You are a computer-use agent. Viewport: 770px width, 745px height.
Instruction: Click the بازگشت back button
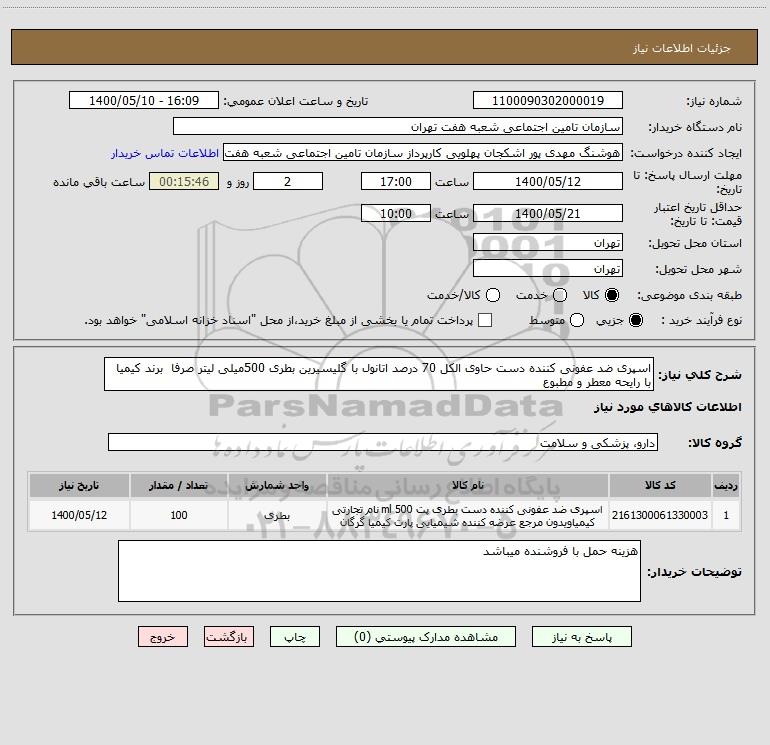tap(229, 637)
